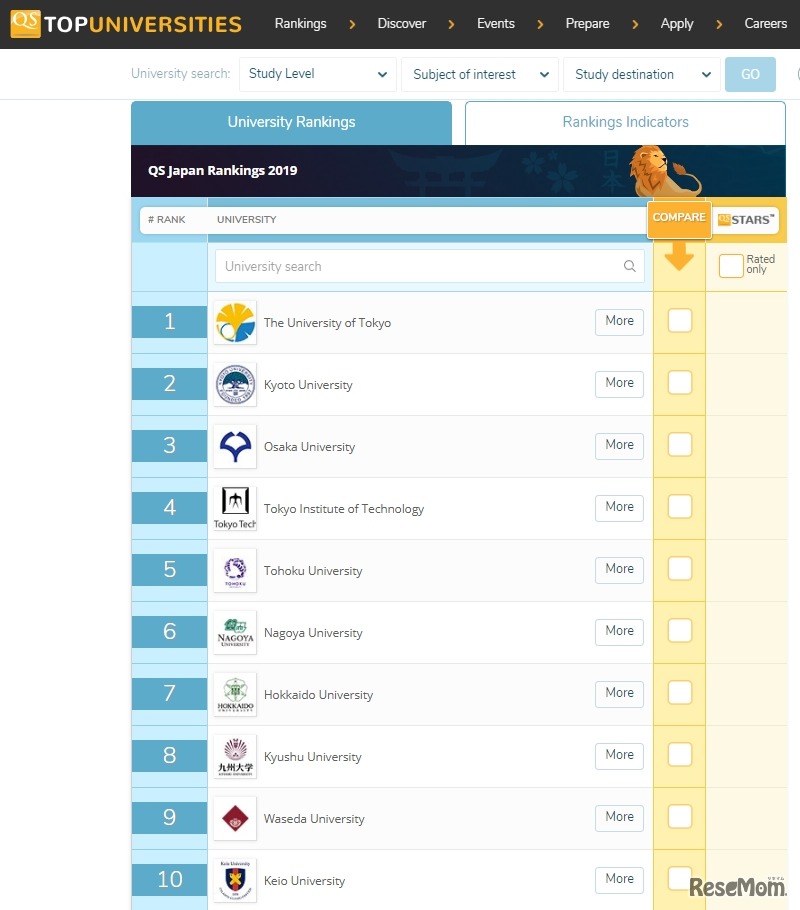The width and height of the screenshot is (800, 910).
Task: Click the QS Stars badge
Action: (745, 219)
